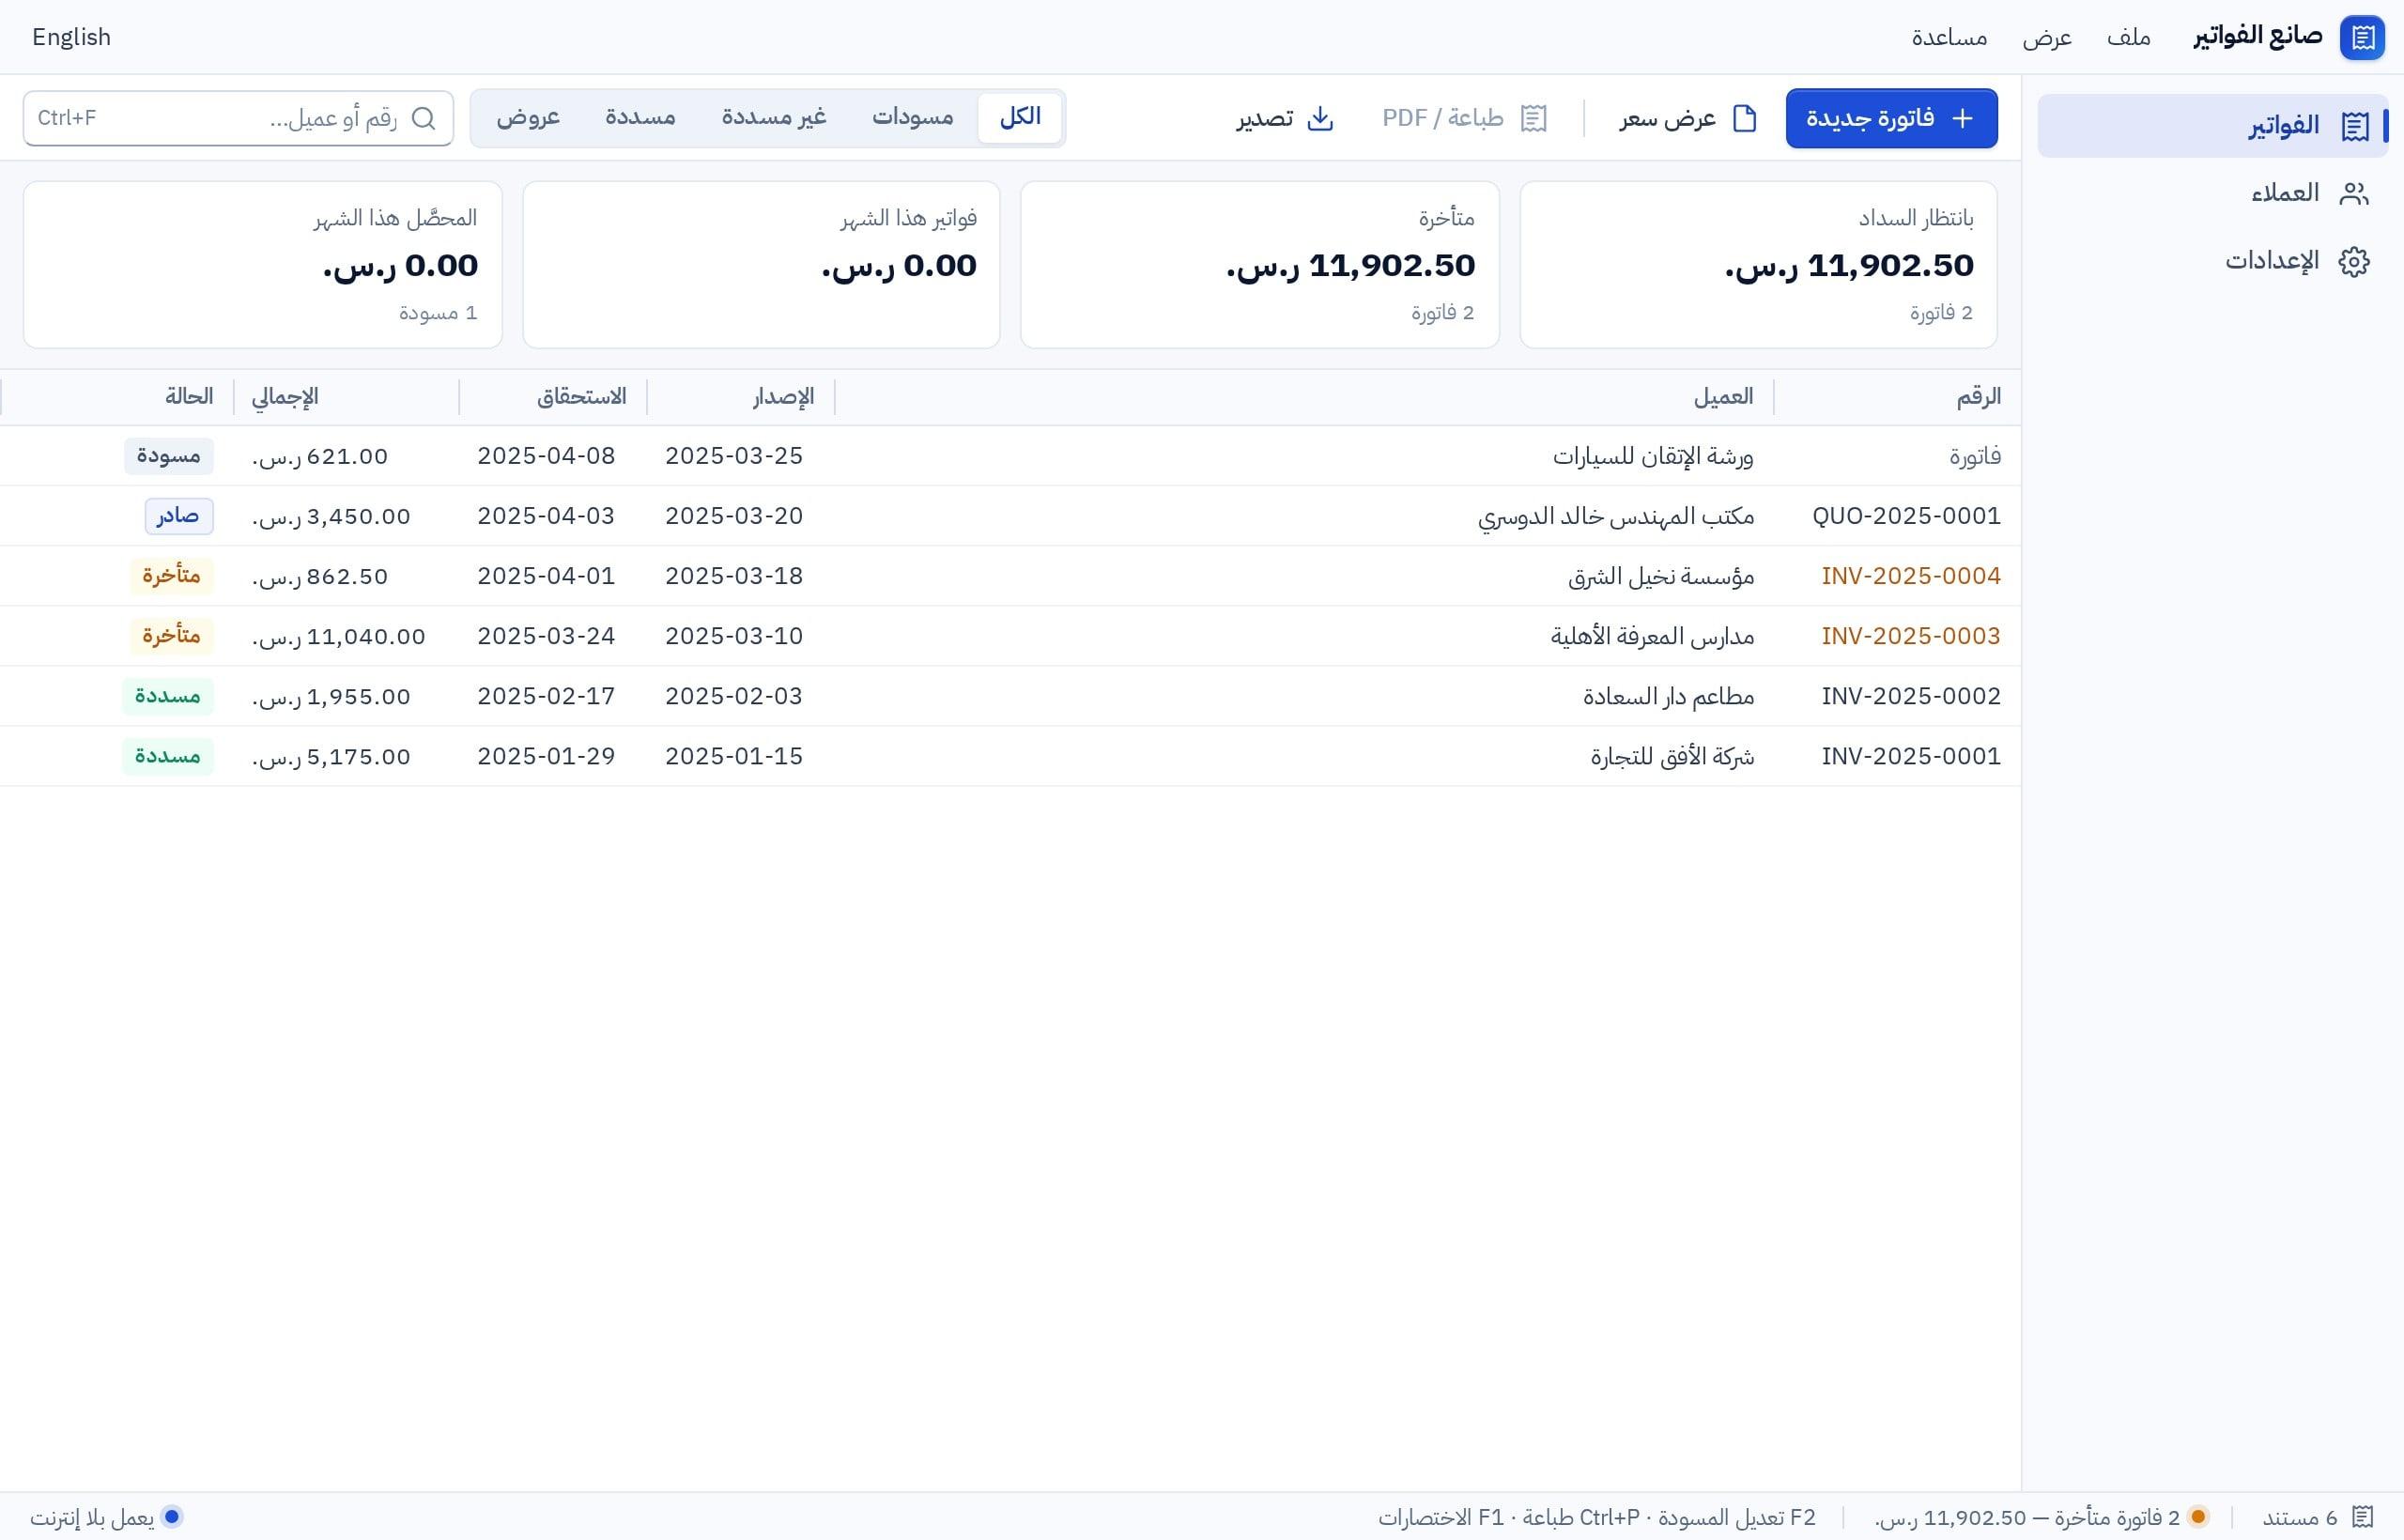The height and width of the screenshot is (1540, 2404).
Task: Click the صادر status badge
Action: click(x=179, y=516)
